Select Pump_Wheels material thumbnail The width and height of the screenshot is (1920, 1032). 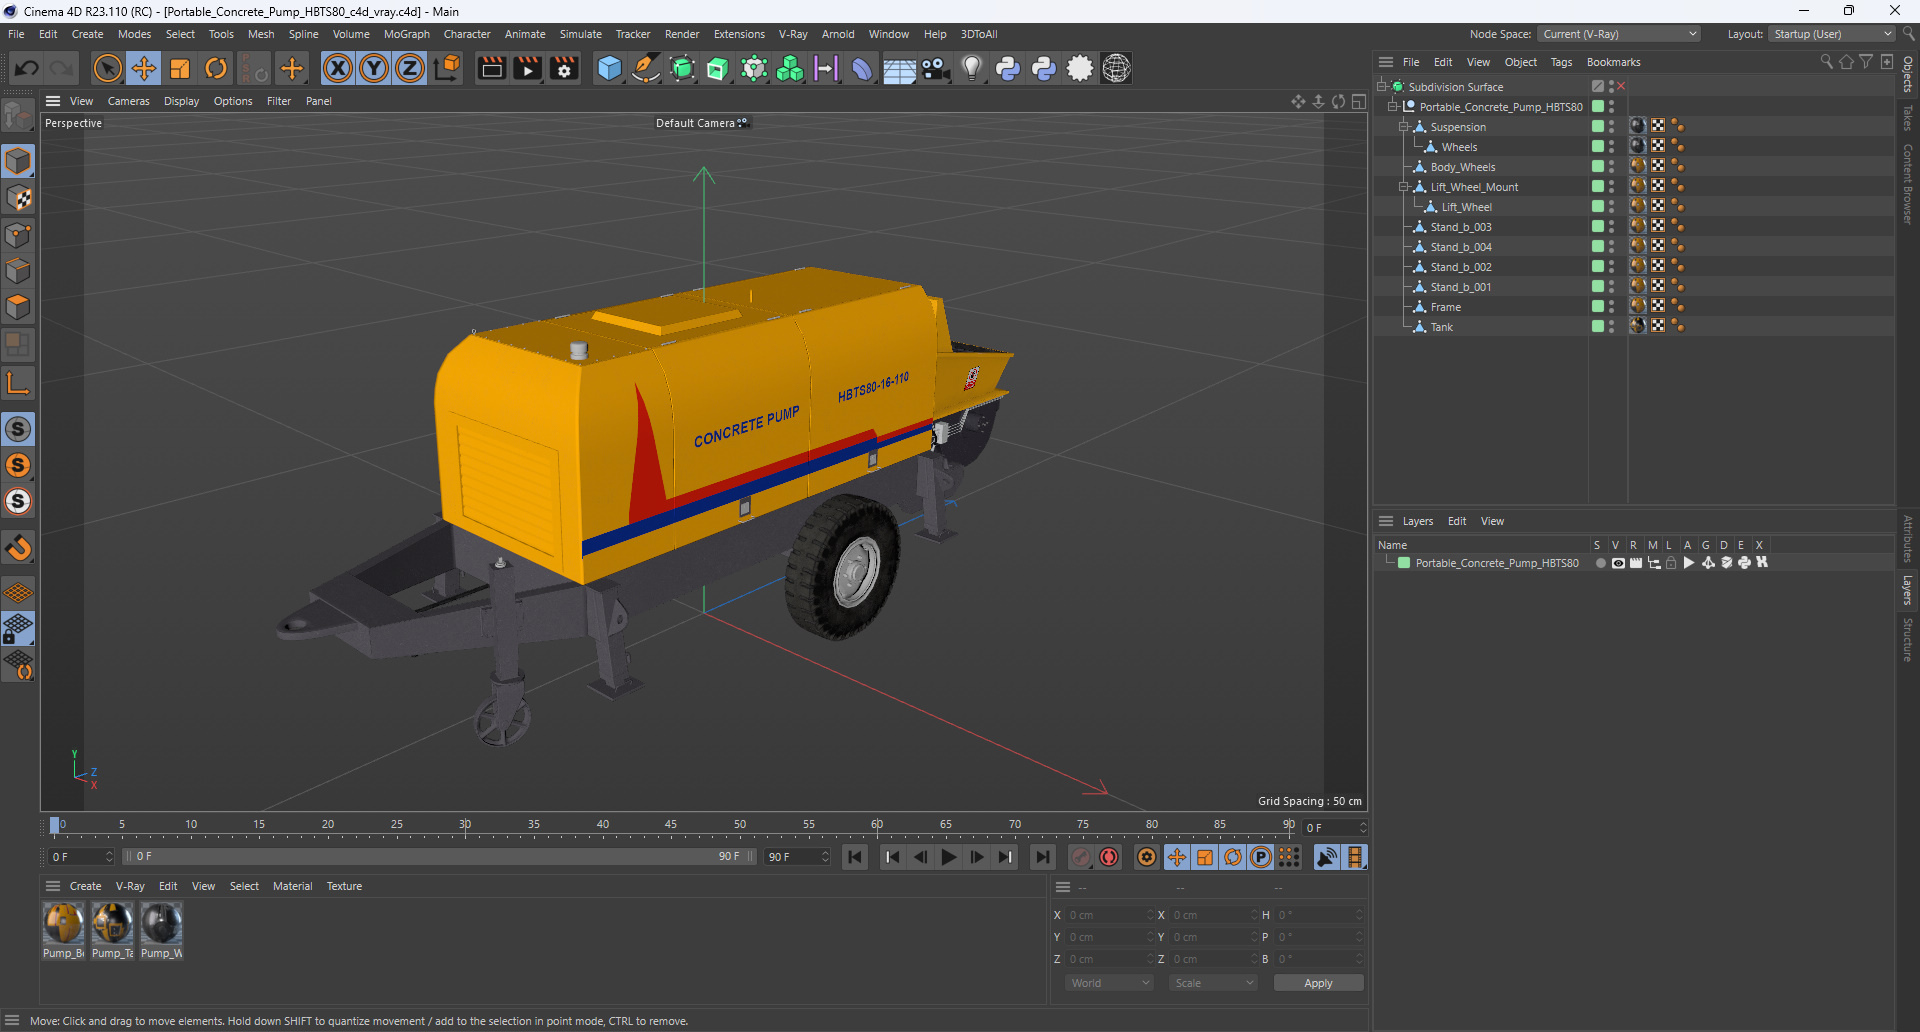pos(161,923)
